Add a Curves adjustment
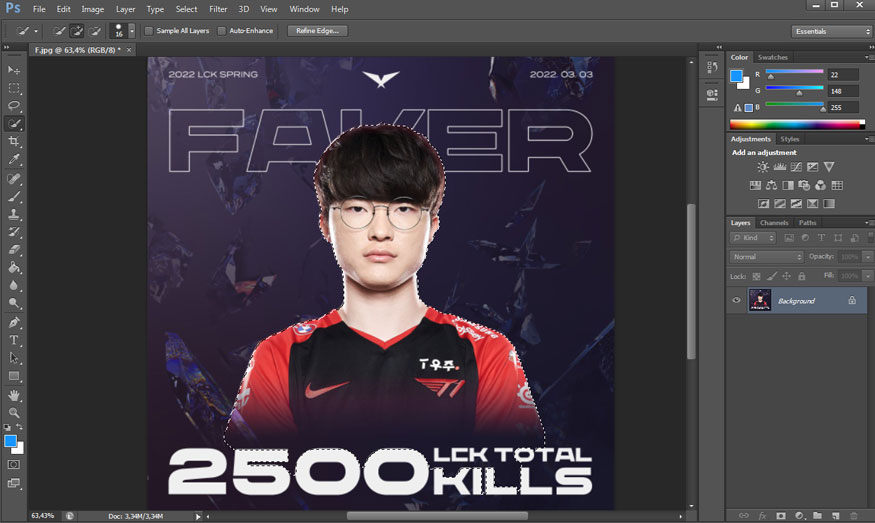 [796, 167]
